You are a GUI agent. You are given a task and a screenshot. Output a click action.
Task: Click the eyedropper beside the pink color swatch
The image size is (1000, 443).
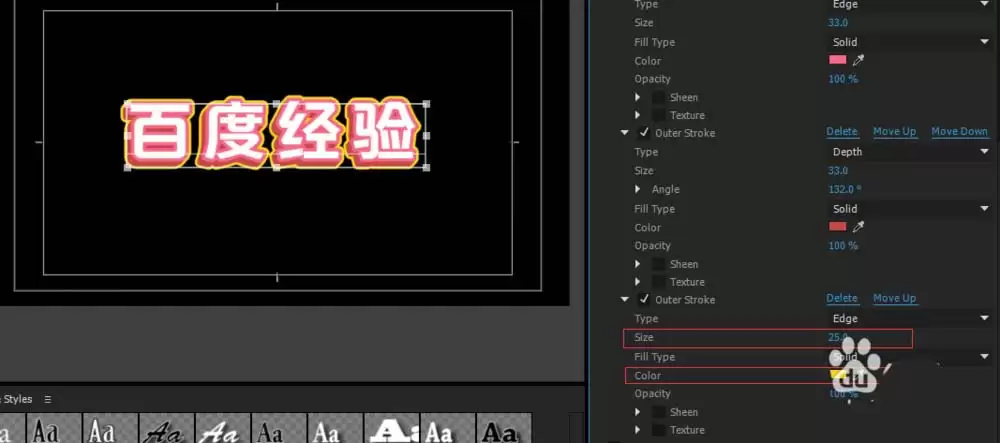[858, 61]
